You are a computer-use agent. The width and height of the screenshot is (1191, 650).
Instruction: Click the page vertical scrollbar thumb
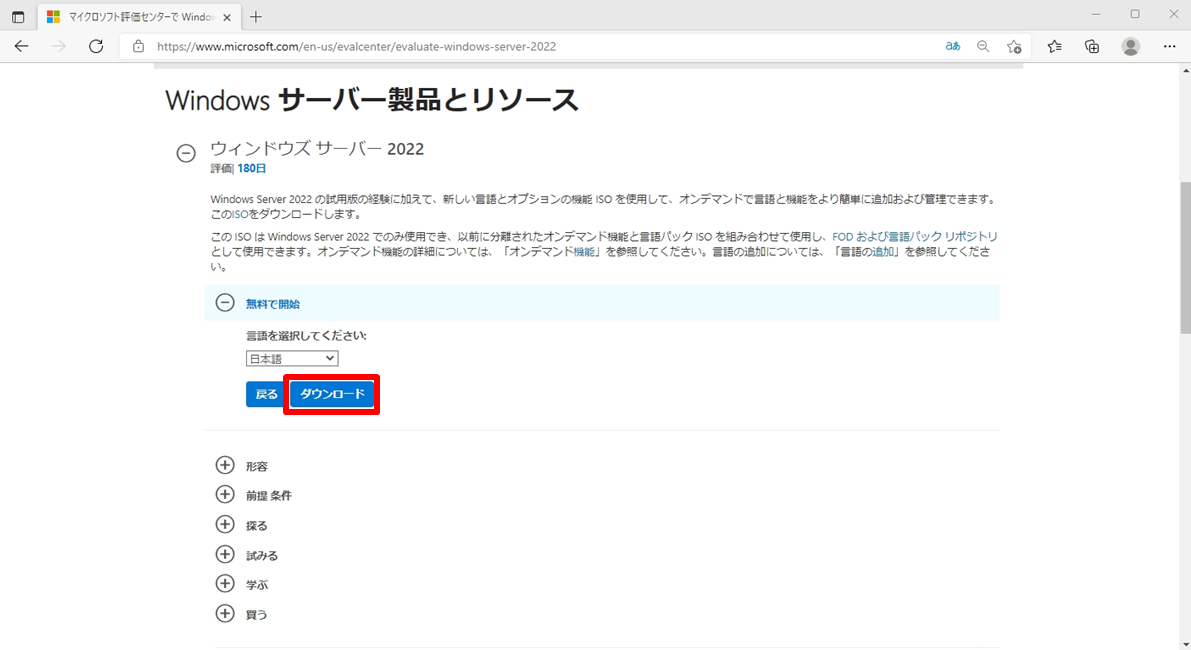click(x=1185, y=257)
